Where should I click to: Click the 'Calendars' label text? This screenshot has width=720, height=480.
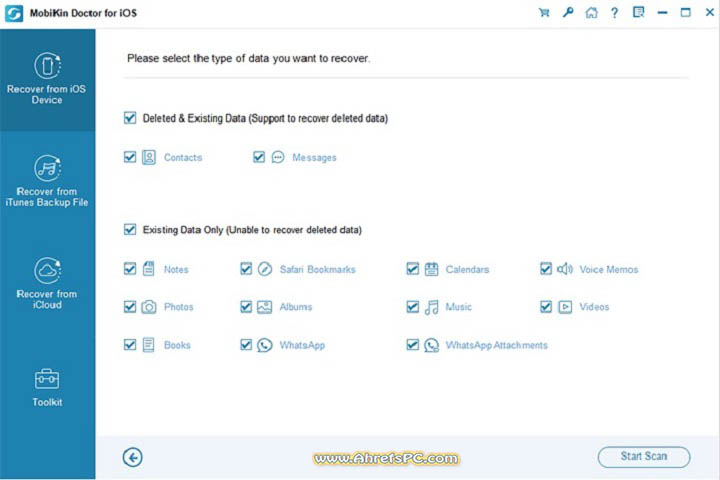(x=467, y=269)
